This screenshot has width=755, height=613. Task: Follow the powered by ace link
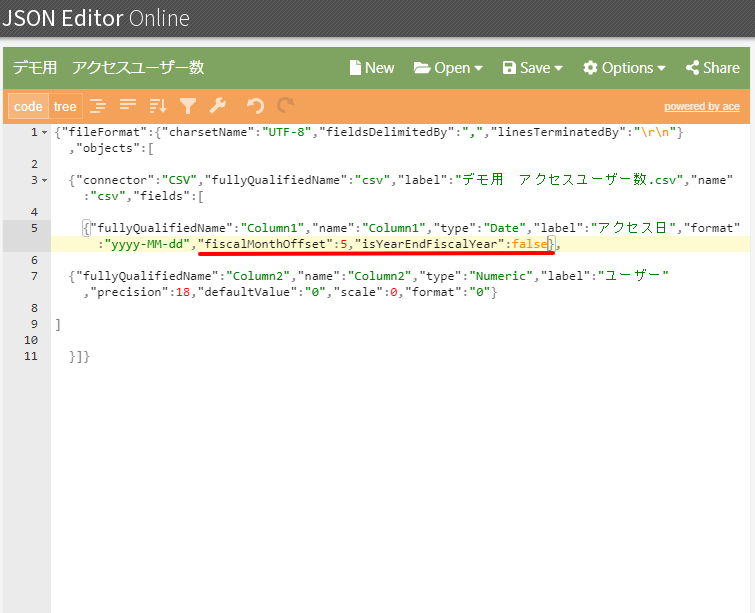(702, 107)
